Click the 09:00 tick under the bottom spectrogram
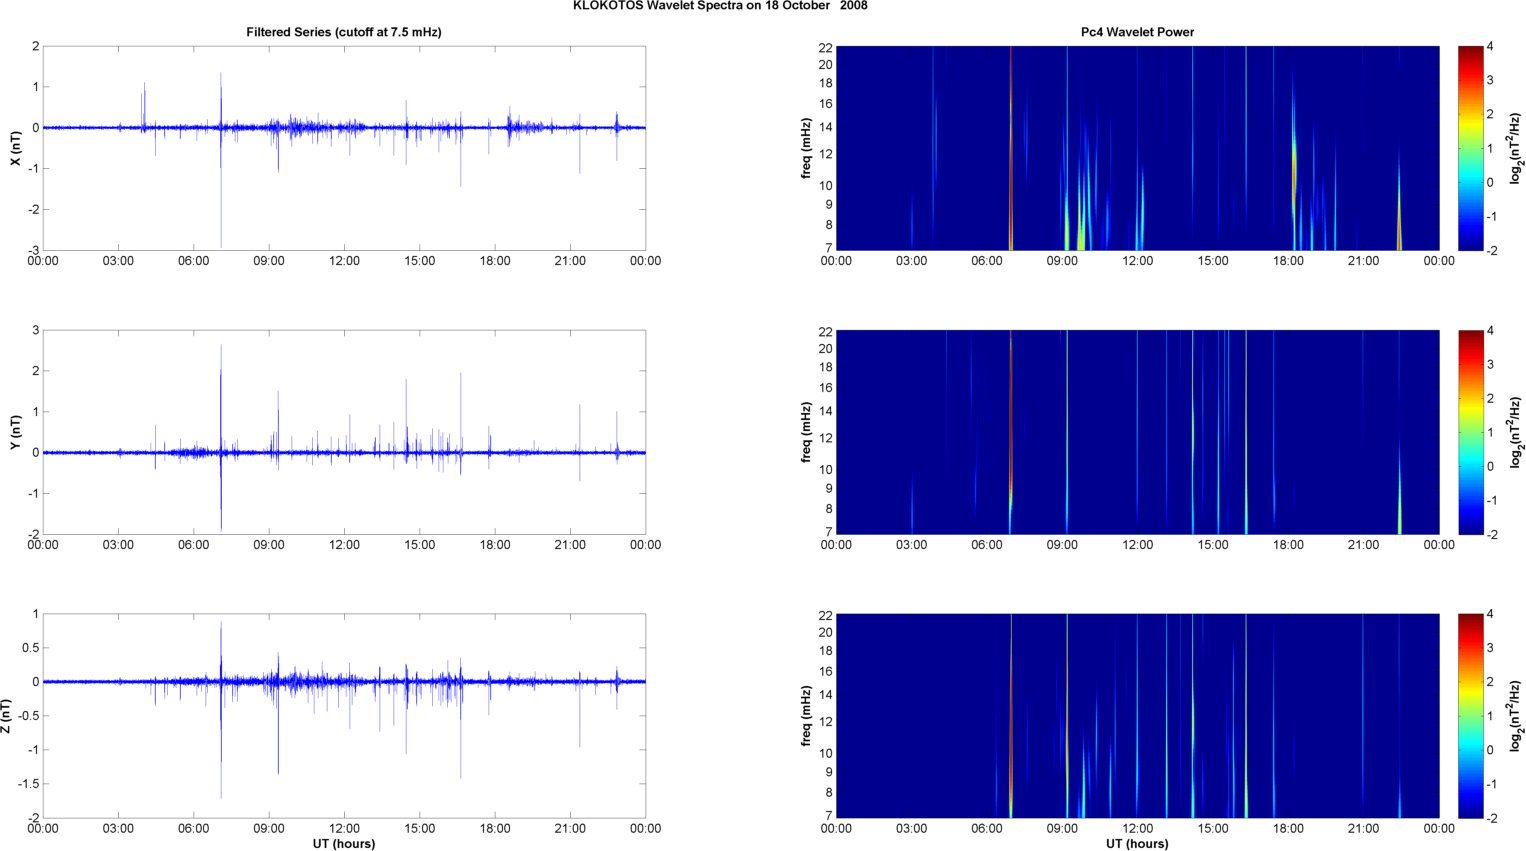 [x=1062, y=829]
